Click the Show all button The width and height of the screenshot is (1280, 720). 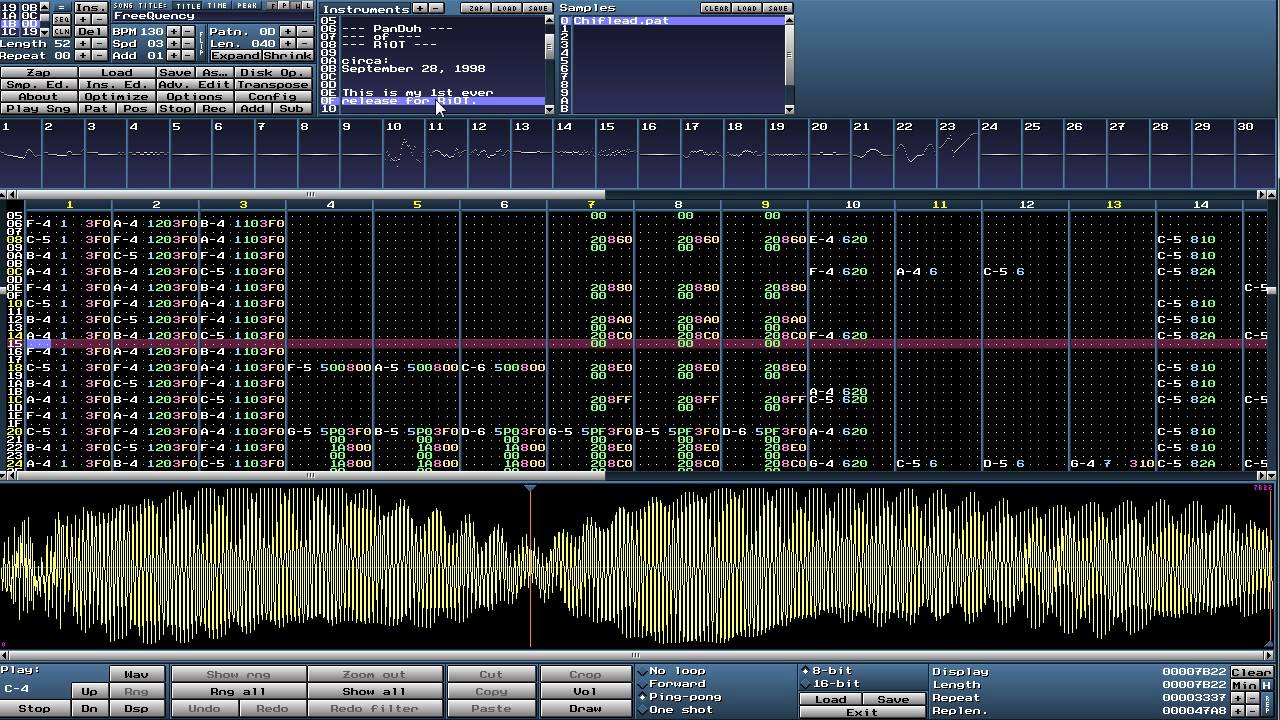click(x=374, y=691)
